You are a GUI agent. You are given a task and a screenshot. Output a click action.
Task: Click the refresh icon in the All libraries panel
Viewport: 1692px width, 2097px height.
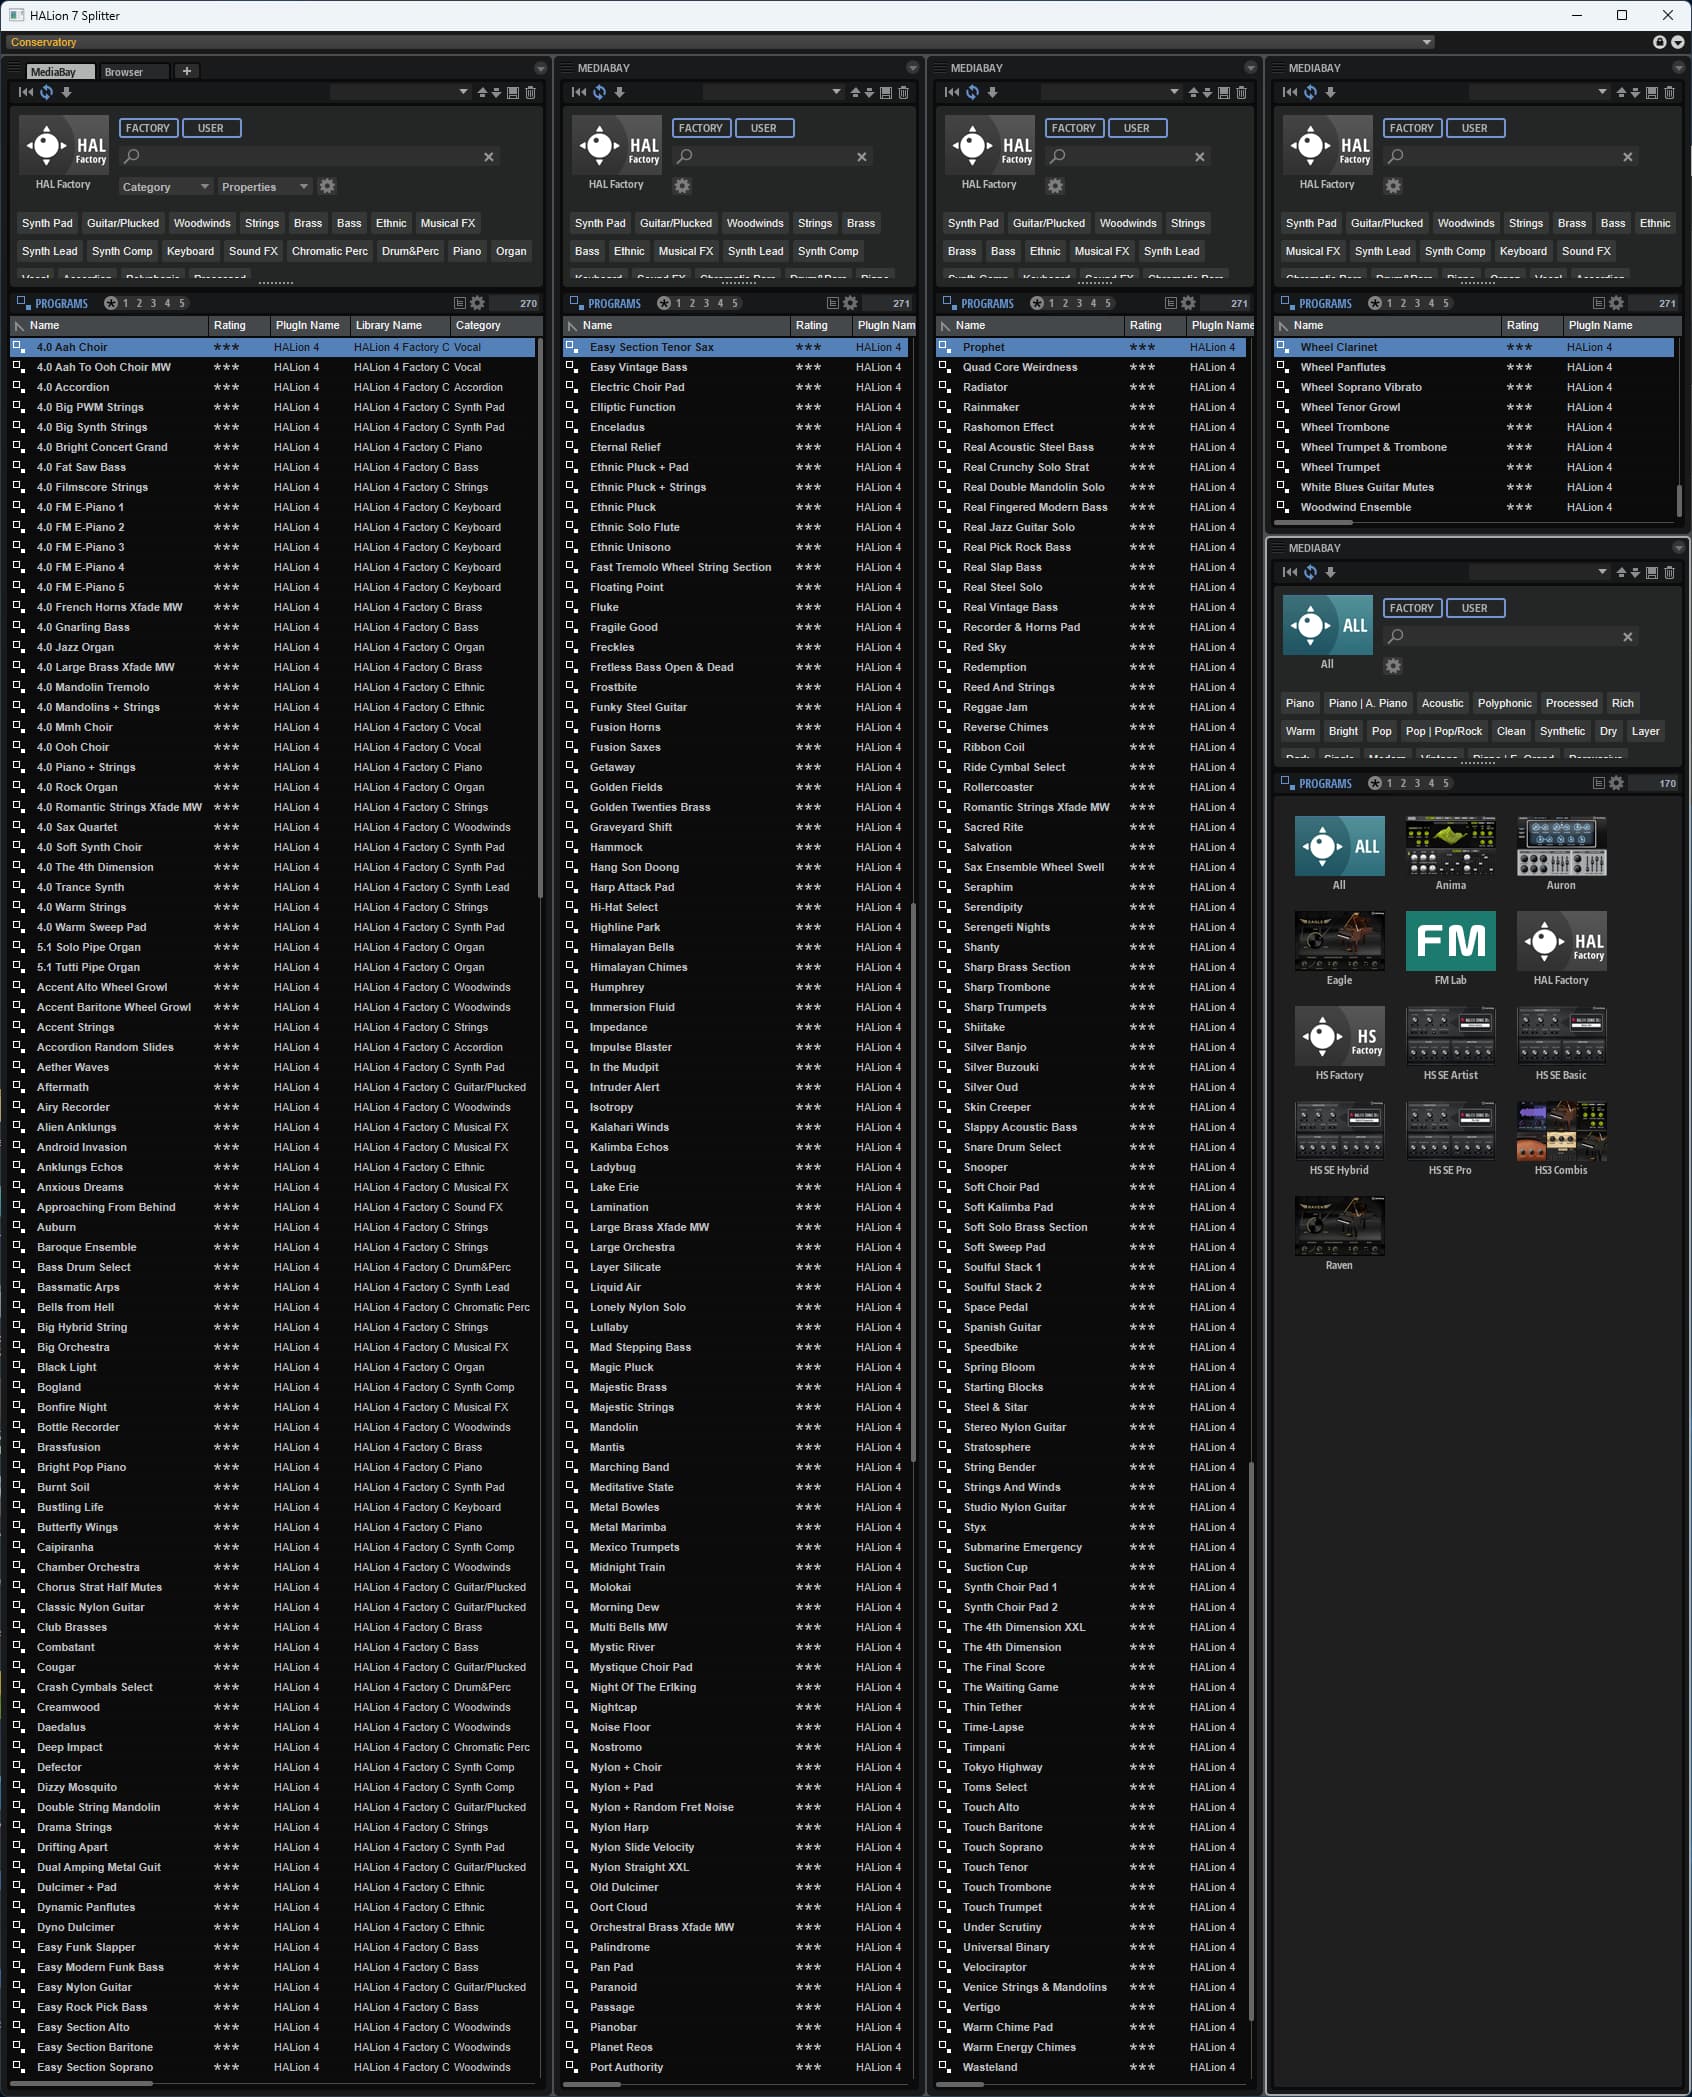(x=1310, y=572)
